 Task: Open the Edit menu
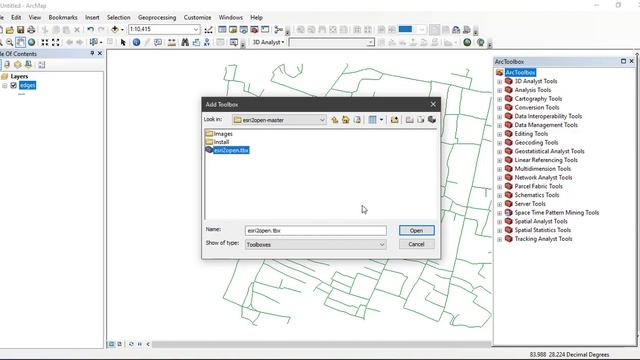[x=16, y=18]
